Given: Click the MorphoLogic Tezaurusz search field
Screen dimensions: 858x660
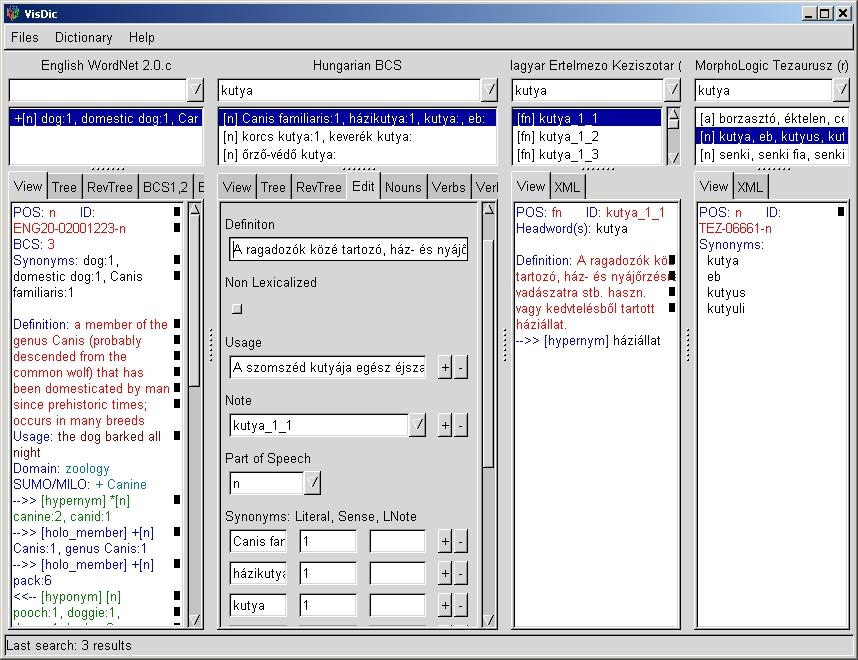Looking at the screenshot, I should 764,90.
